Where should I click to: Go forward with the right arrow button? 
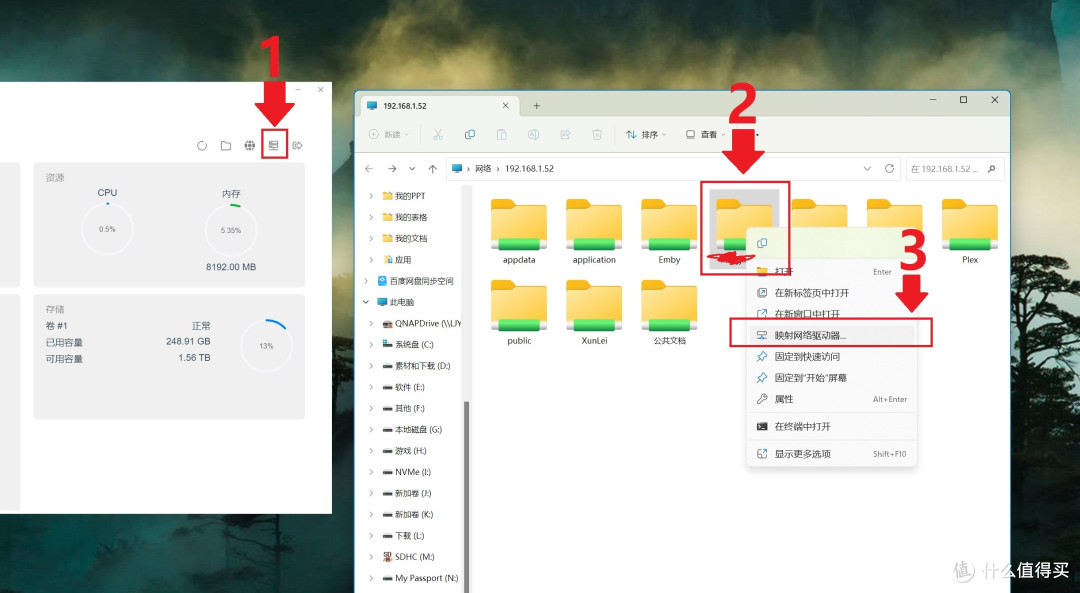(392, 169)
